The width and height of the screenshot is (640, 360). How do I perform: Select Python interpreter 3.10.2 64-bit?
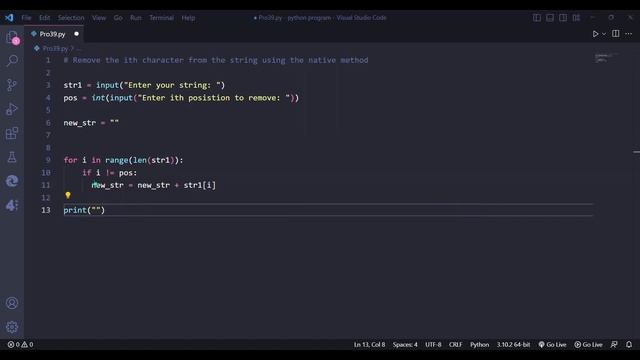(x=513, y=344)
